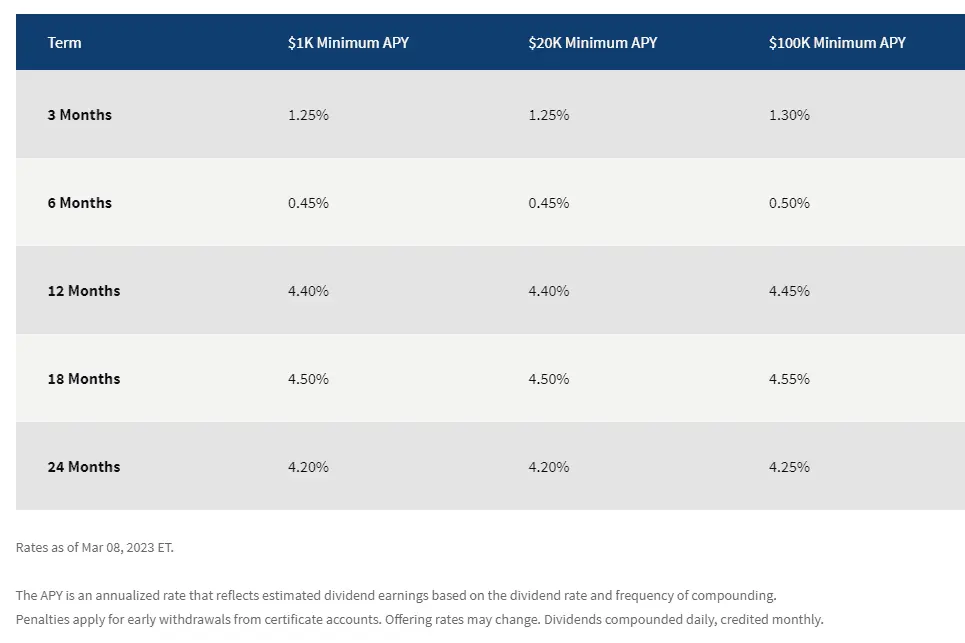Click the early withdrawal penalties disclaimer text
Viewport: 965px width, 643px height.
(x=420, y=619)
